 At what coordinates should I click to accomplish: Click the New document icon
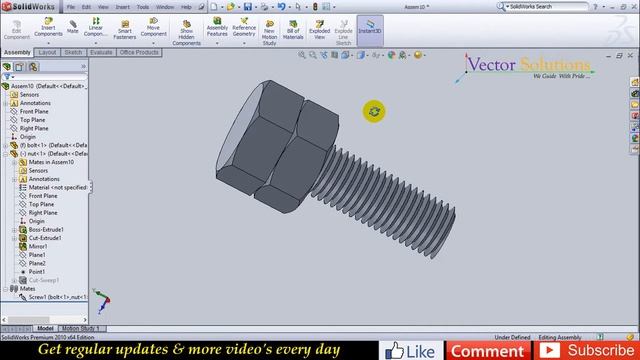point(214,7)
